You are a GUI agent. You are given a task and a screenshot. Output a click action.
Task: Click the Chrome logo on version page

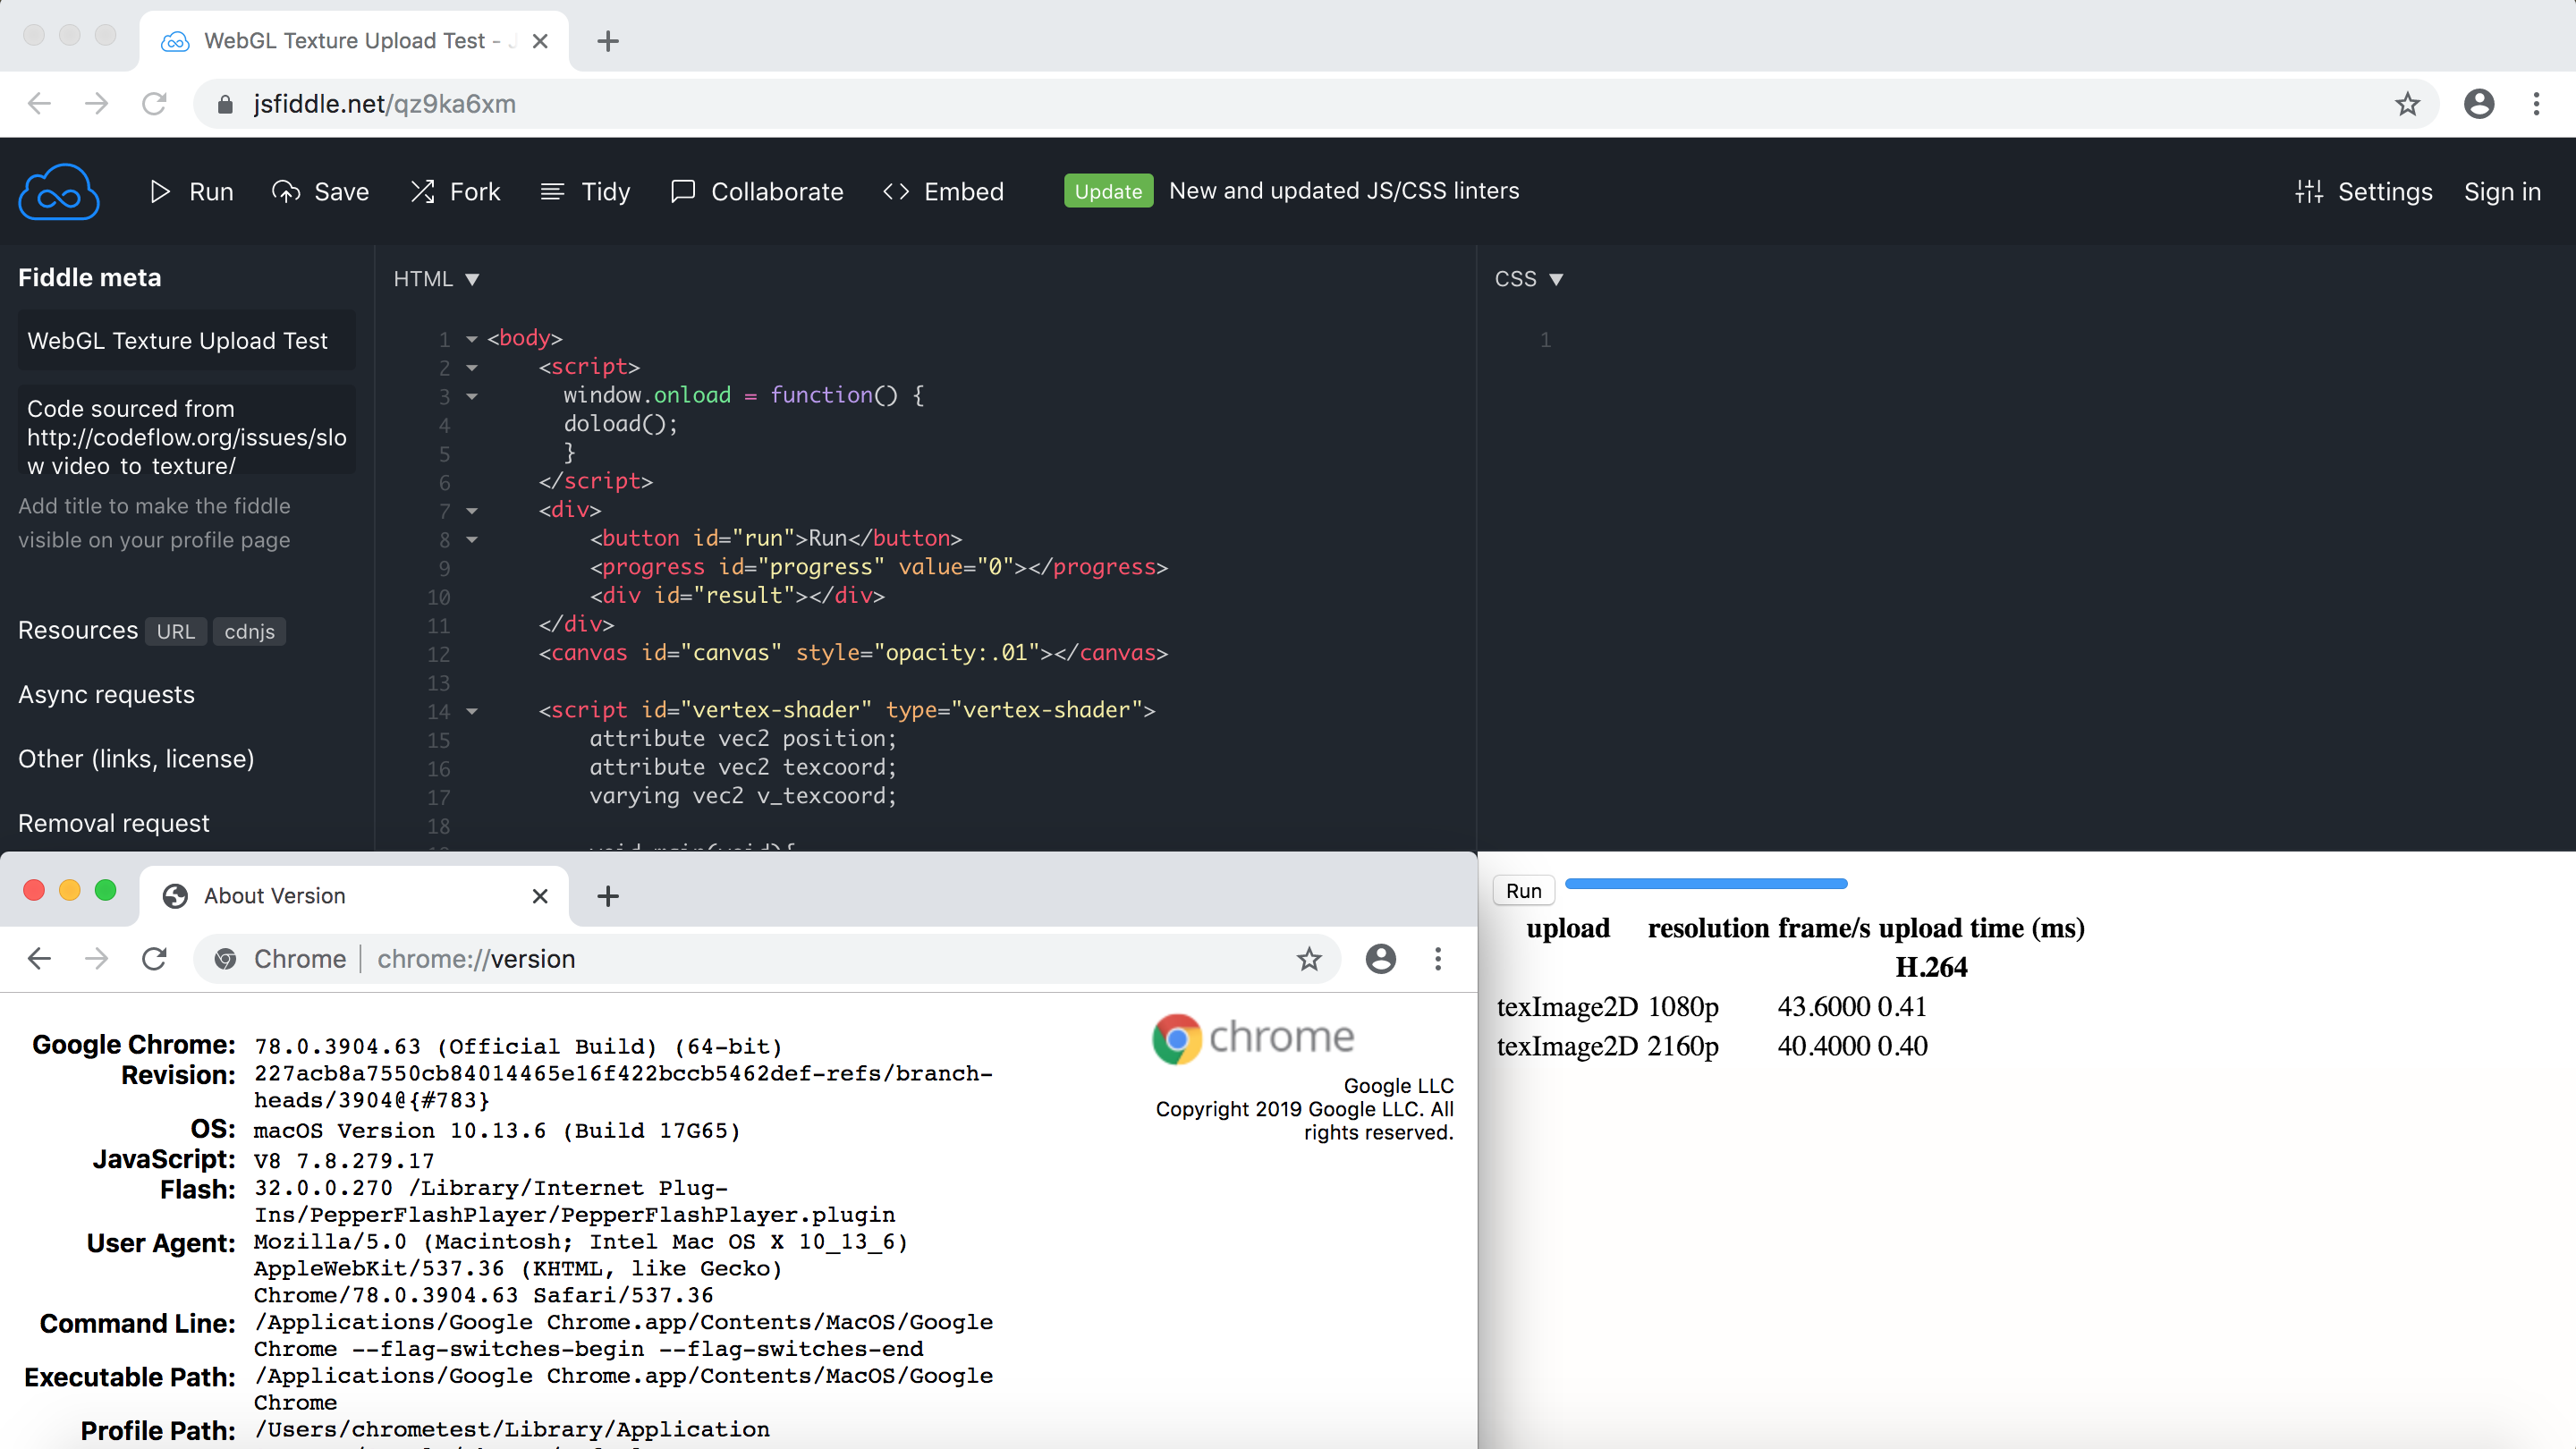1253,1039
